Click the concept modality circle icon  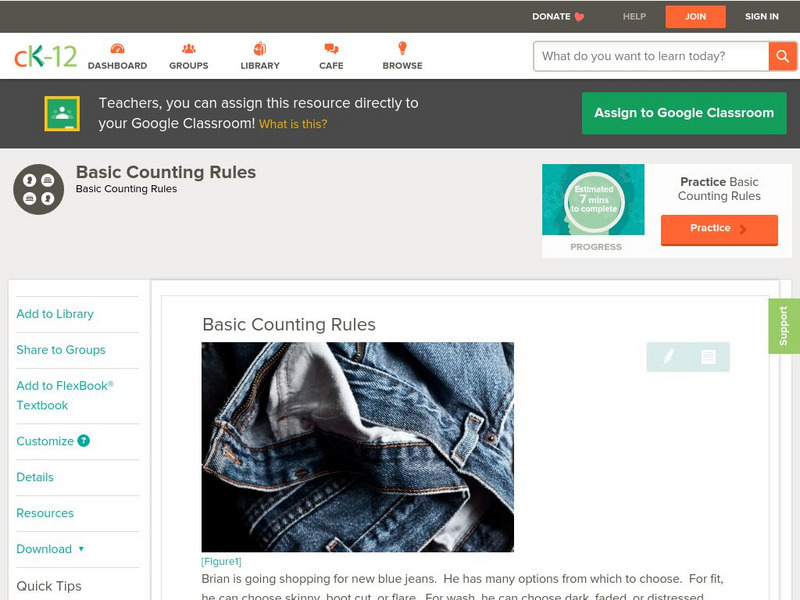click(39, 189)
